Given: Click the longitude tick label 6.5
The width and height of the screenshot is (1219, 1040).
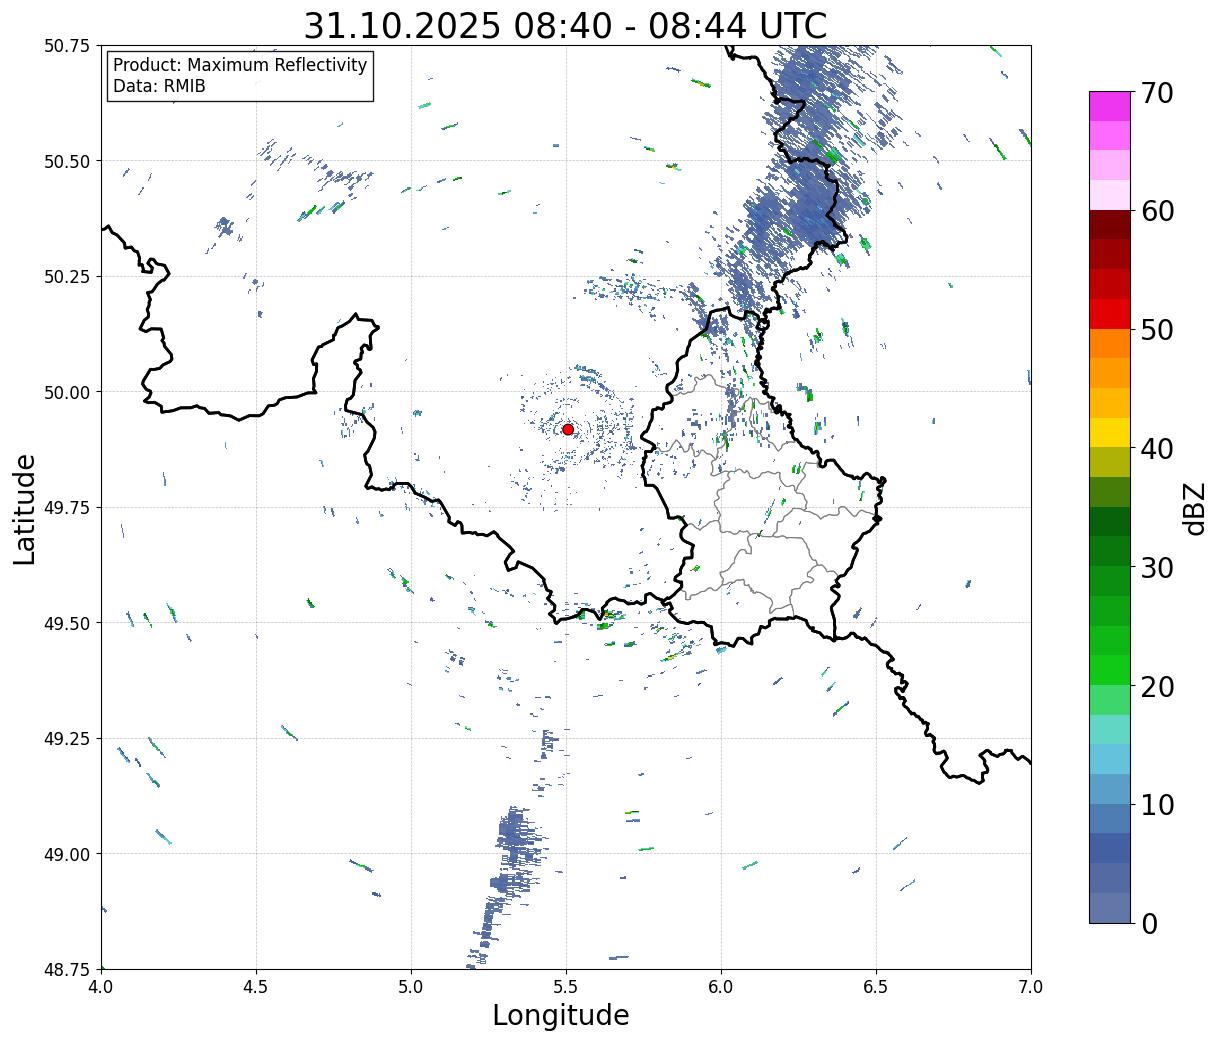Looking at the screenshot, I should [876, 987].
